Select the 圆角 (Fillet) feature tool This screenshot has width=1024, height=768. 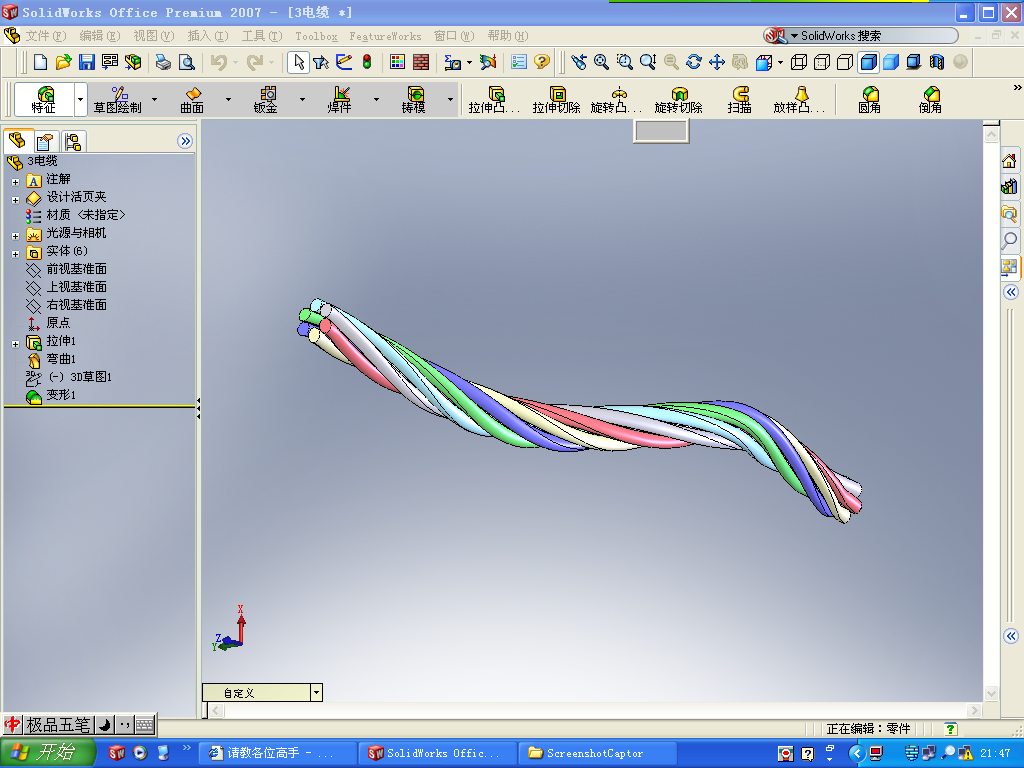point(869,99)
